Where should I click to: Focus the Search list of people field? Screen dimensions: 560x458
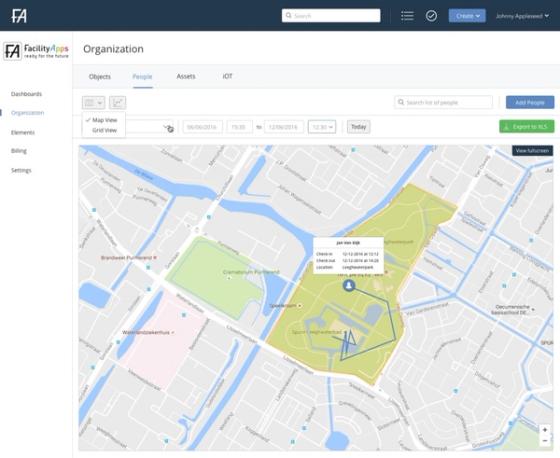[x=444, y=103]
